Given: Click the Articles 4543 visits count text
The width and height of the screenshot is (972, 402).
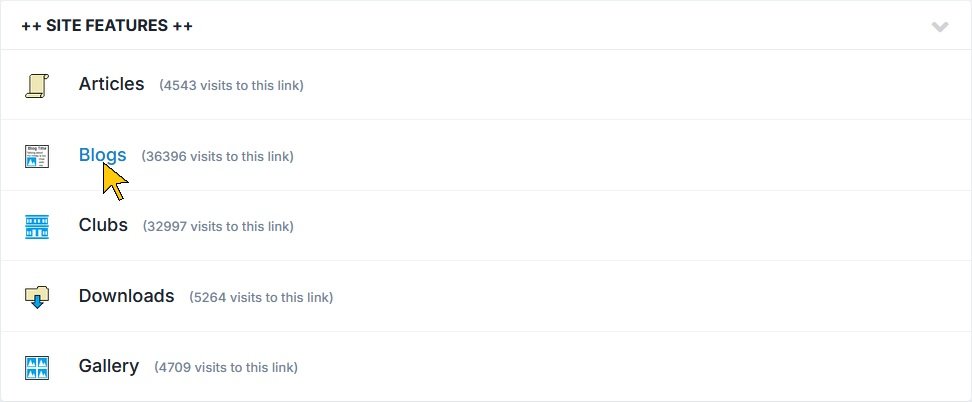Looking at the screenshot, I should click(231, 86).
